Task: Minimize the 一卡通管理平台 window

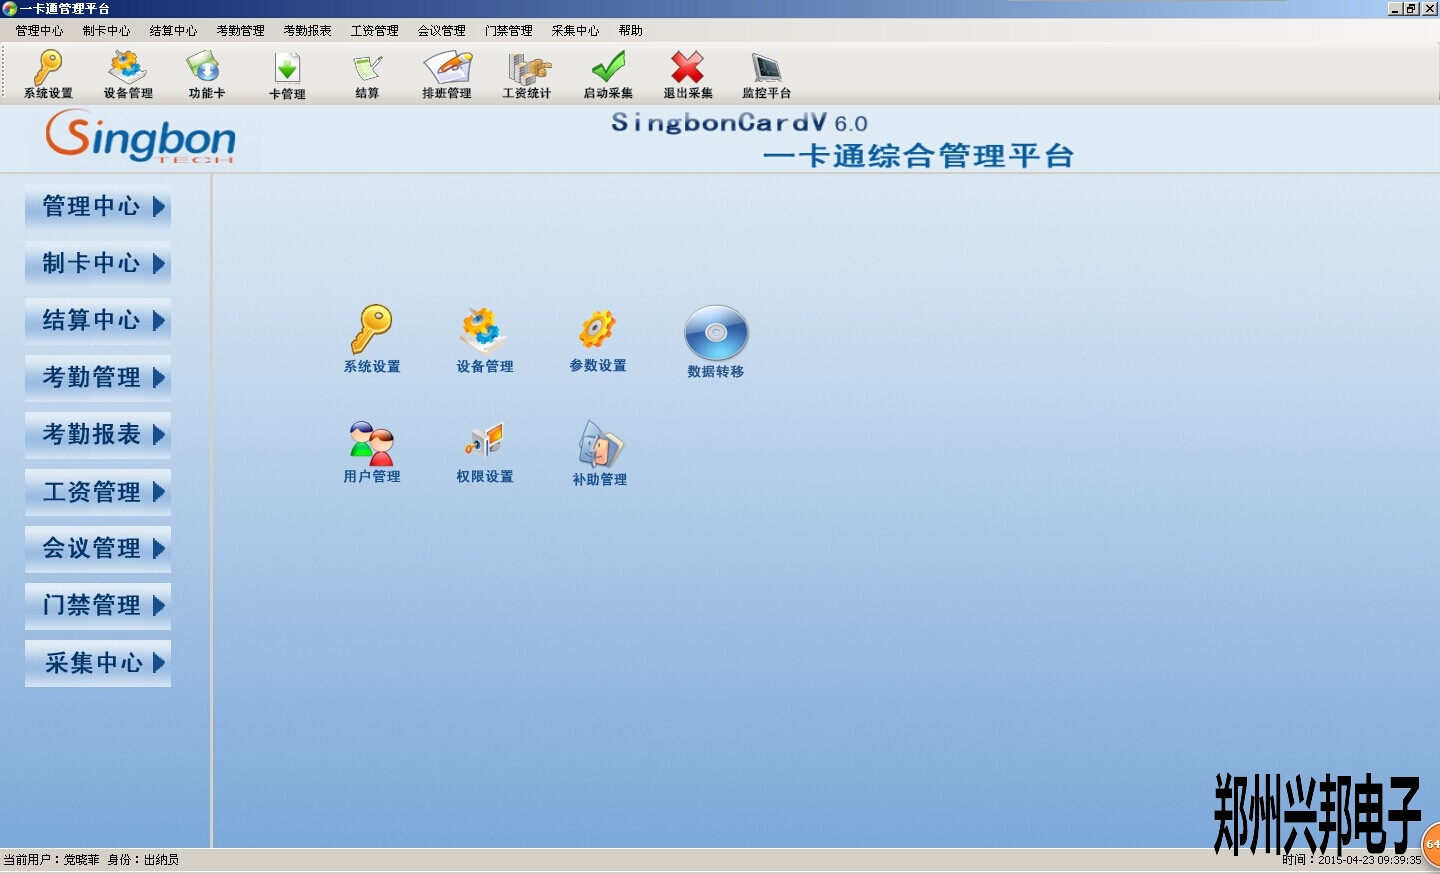Action: (x=1395, y=9)
